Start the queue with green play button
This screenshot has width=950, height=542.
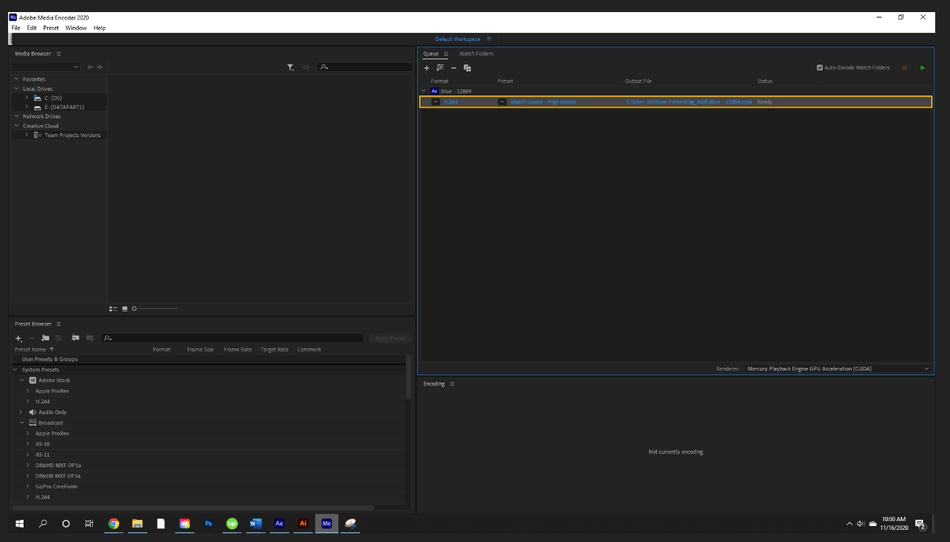click(922, 68)
